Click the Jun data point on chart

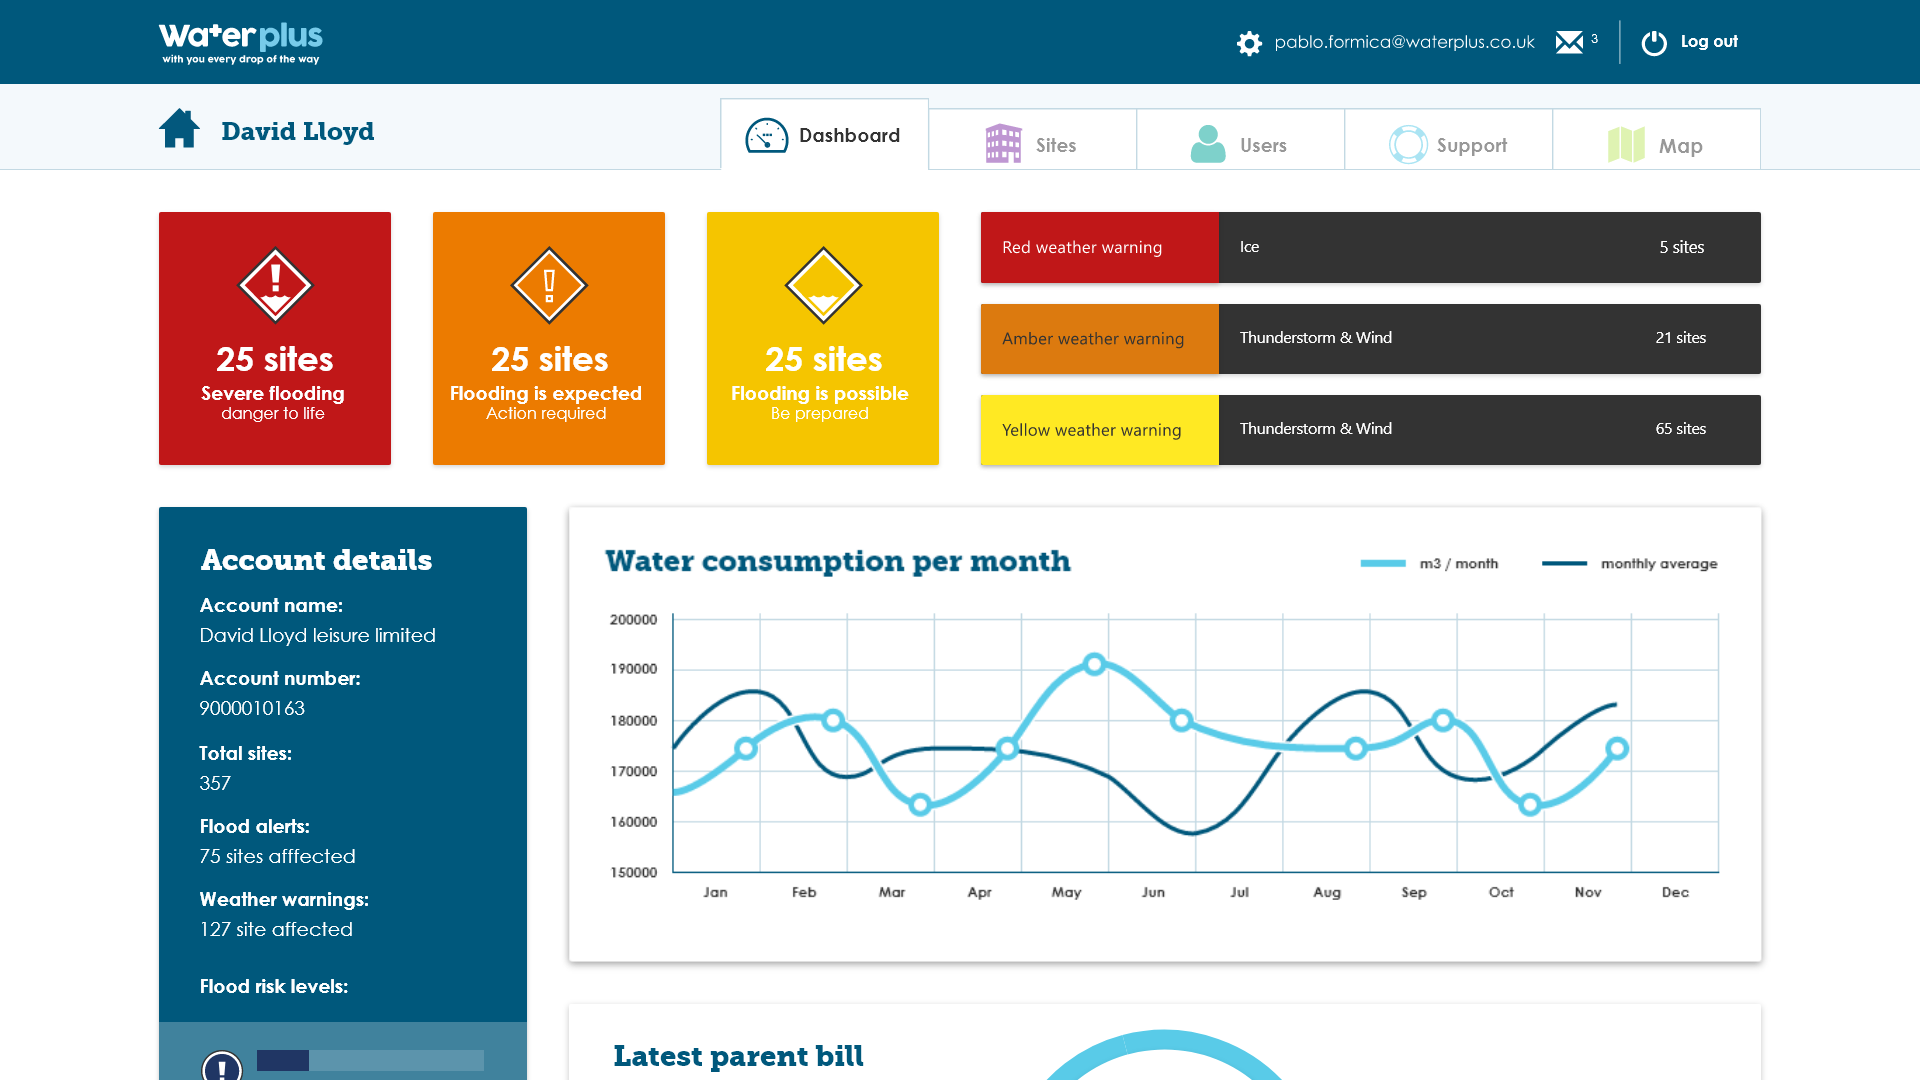coord(1181,720)
